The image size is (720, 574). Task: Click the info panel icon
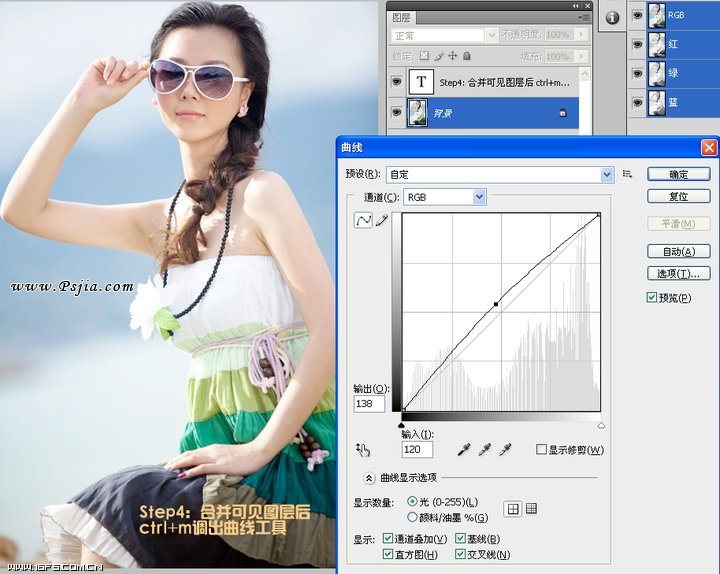click(612, 17)
